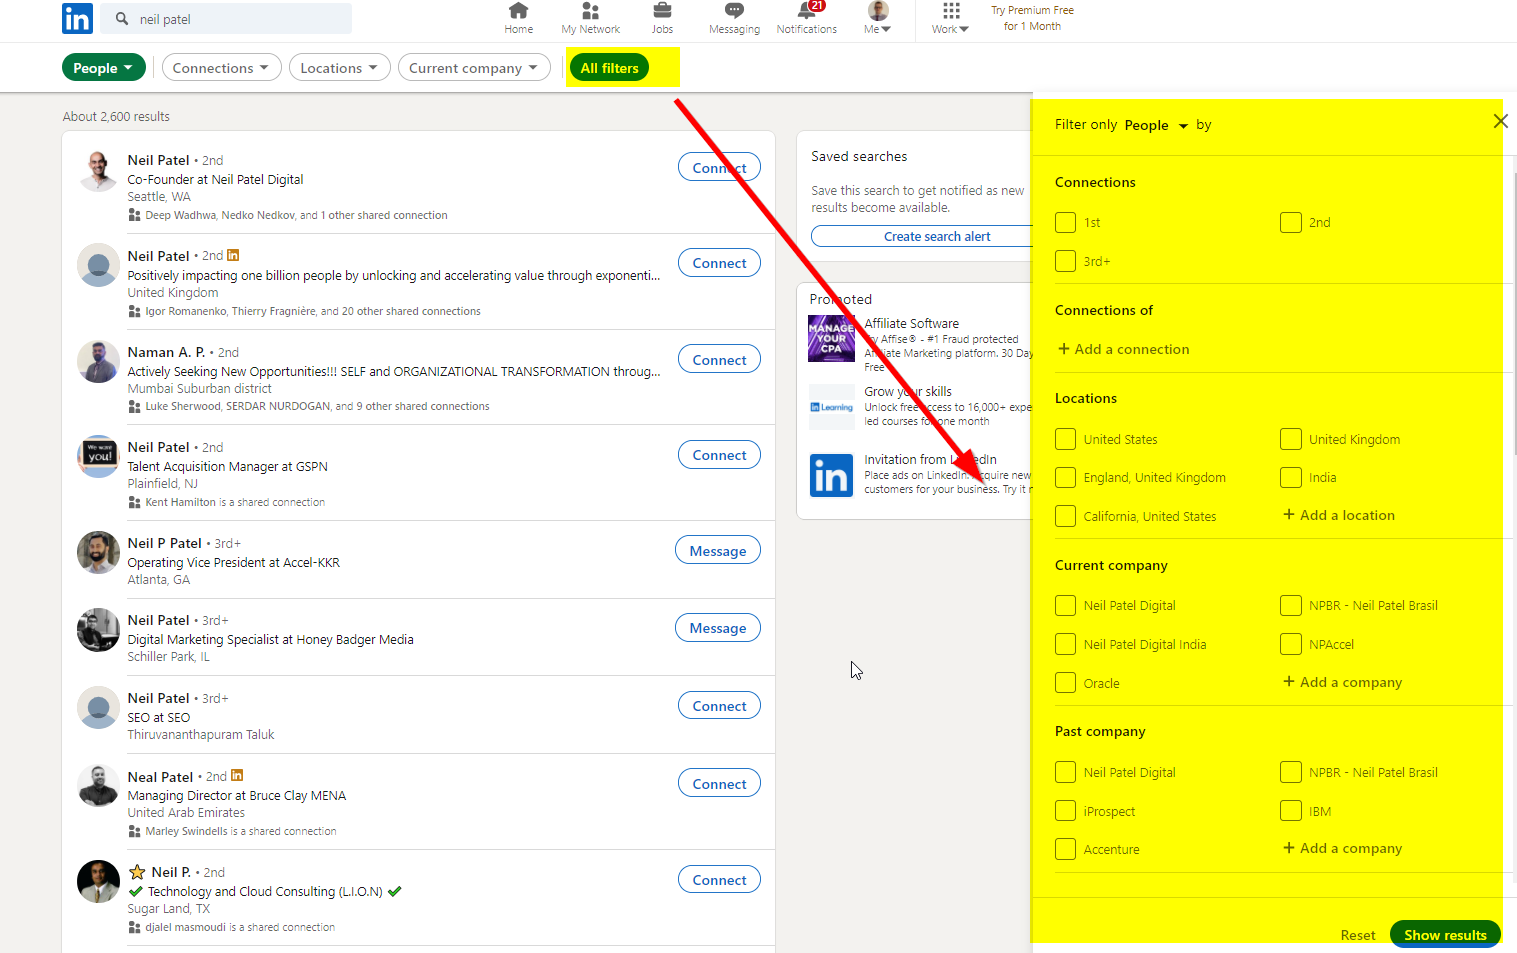Open Neil P Patel profile photo
Viewport: 1517px width, 953px height.
coord(98,552)
